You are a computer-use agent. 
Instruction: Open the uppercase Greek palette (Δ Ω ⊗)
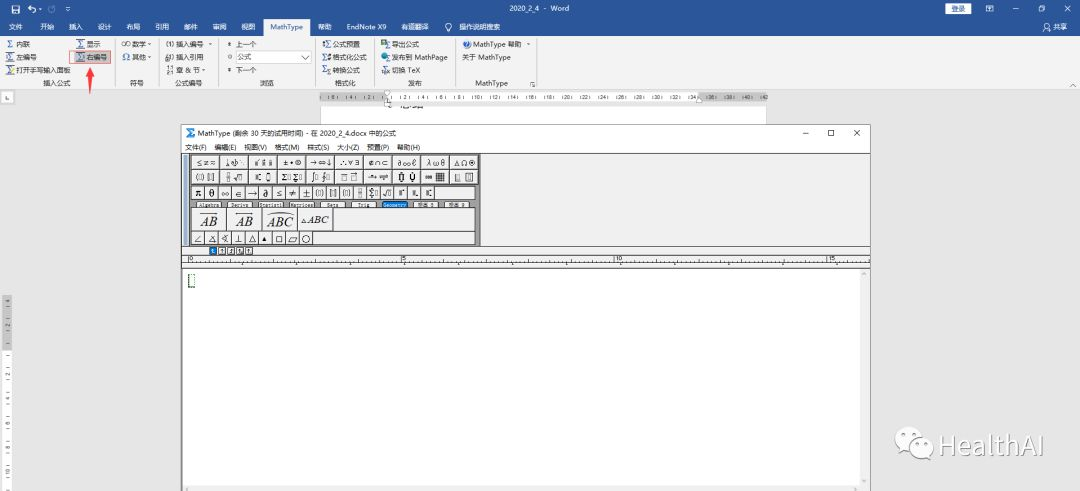tap(464, 163)
